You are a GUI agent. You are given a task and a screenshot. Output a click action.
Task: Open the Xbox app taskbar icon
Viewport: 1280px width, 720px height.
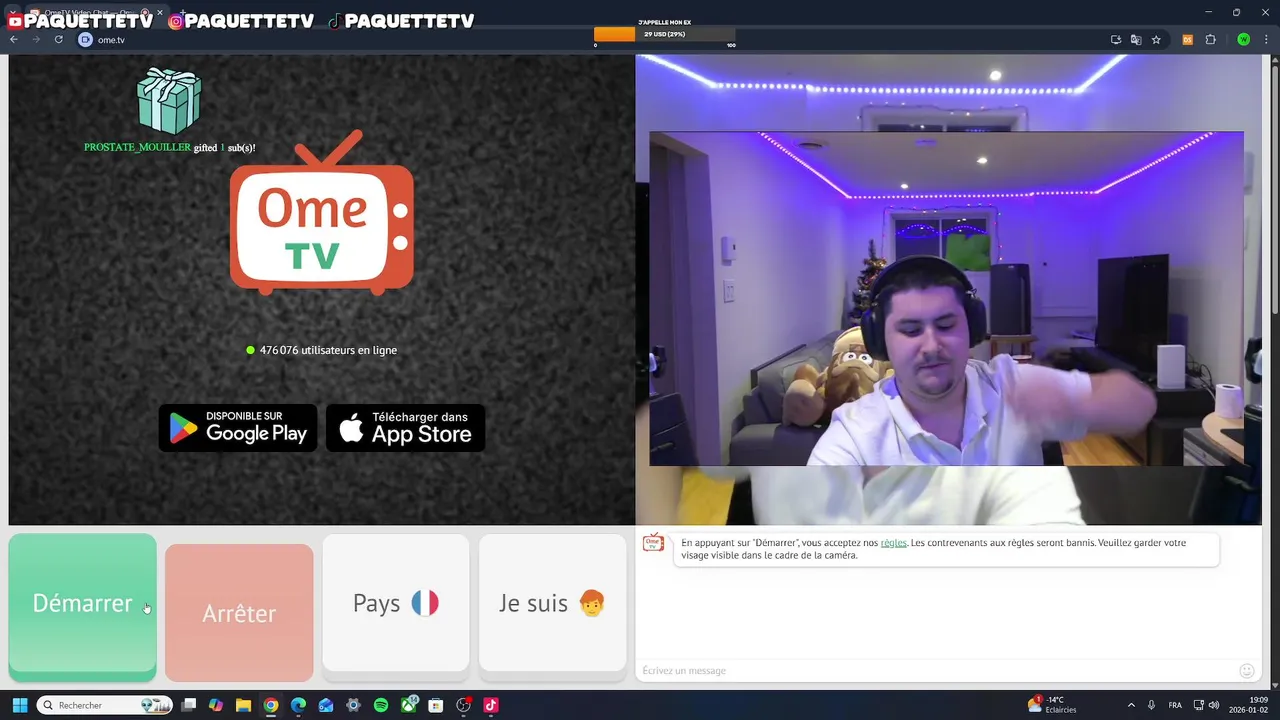pyautogui.click(x=409, y=705)
